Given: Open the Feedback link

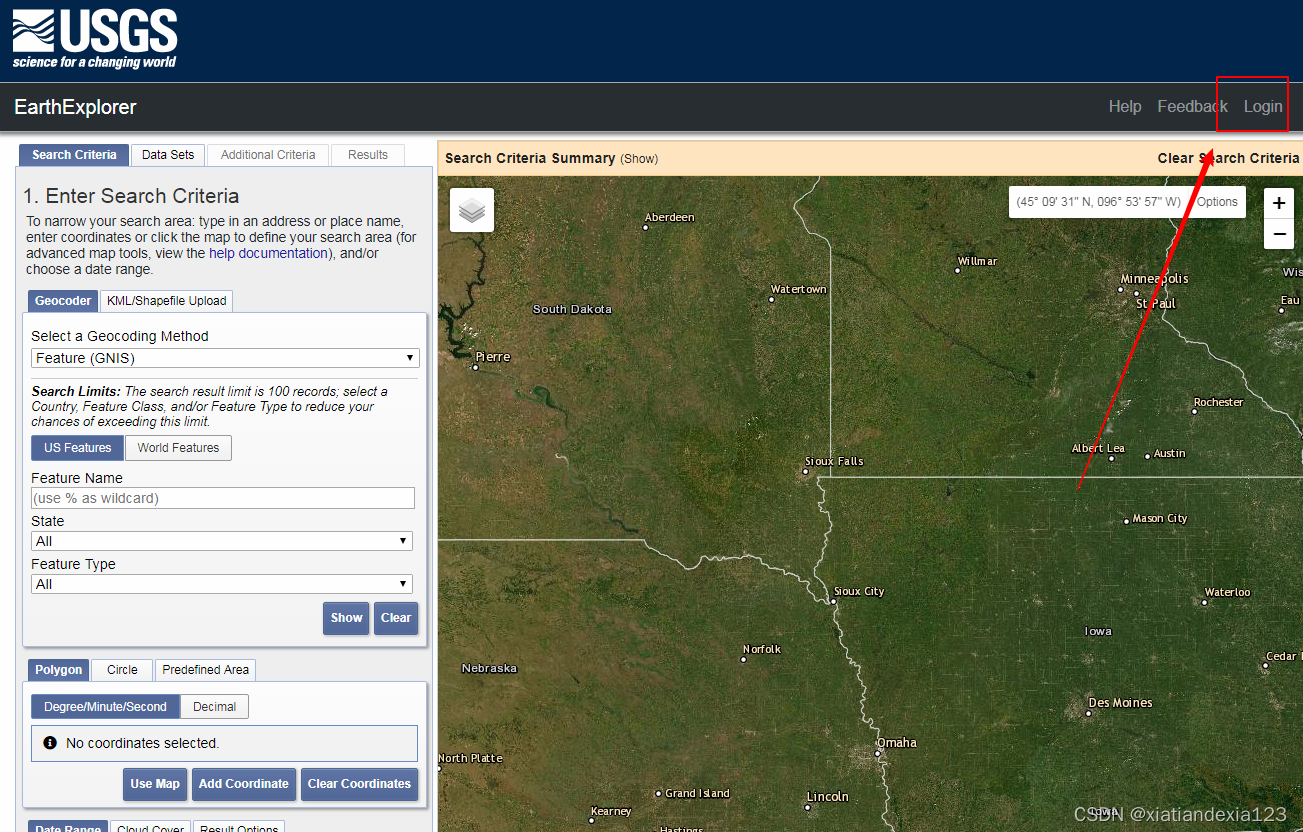Looking at the screenshot, I should [1192, 107].
